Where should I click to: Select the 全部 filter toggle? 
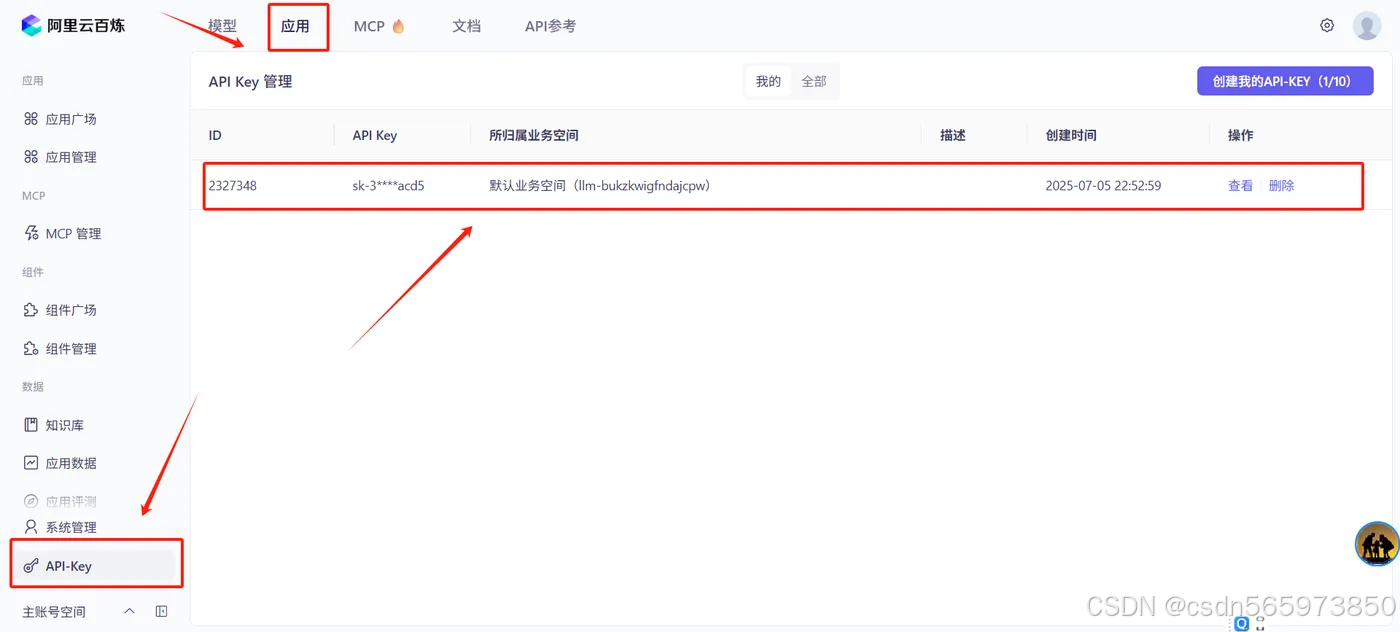(814, 82)
